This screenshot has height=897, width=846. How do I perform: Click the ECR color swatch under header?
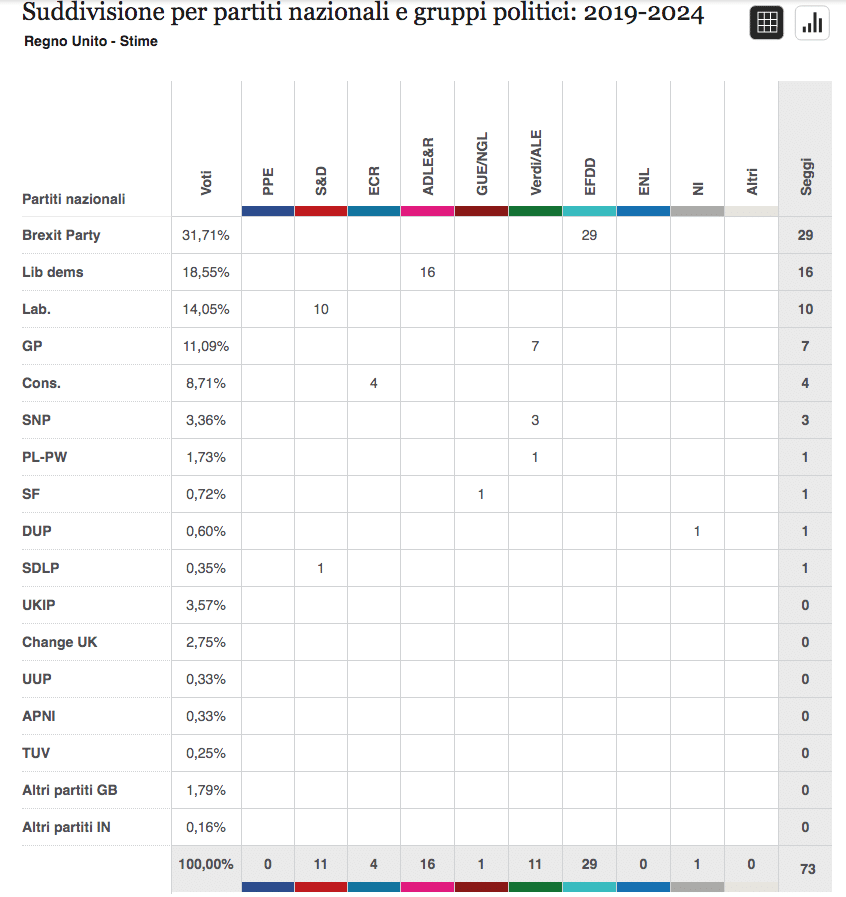(374, 211)
